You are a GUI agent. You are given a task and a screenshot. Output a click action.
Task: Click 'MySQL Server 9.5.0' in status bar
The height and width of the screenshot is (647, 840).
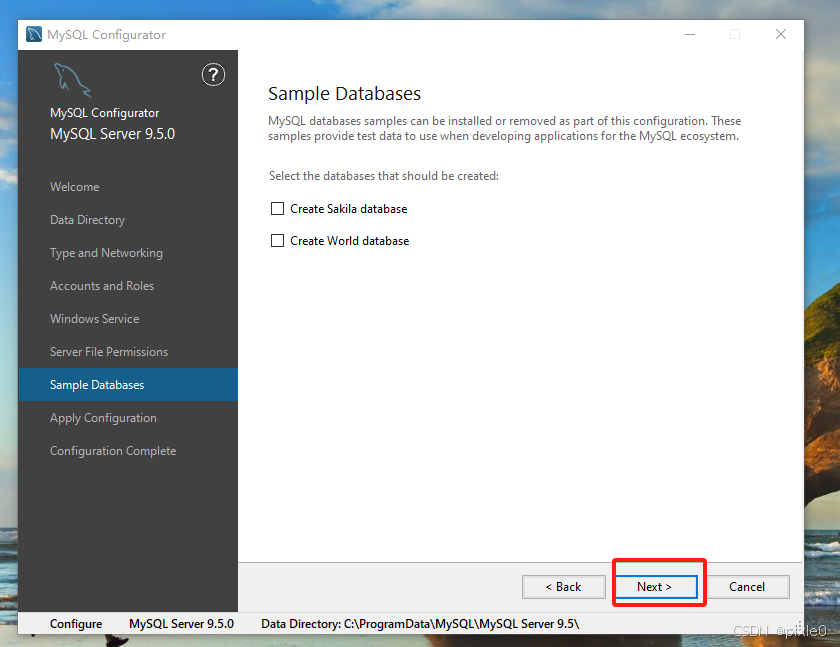point(182,624)
